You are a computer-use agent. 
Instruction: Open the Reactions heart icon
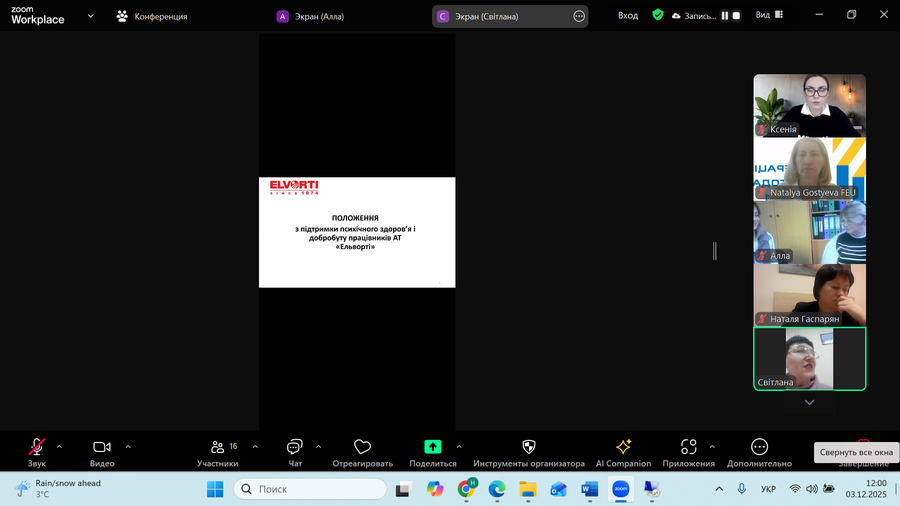362,446
